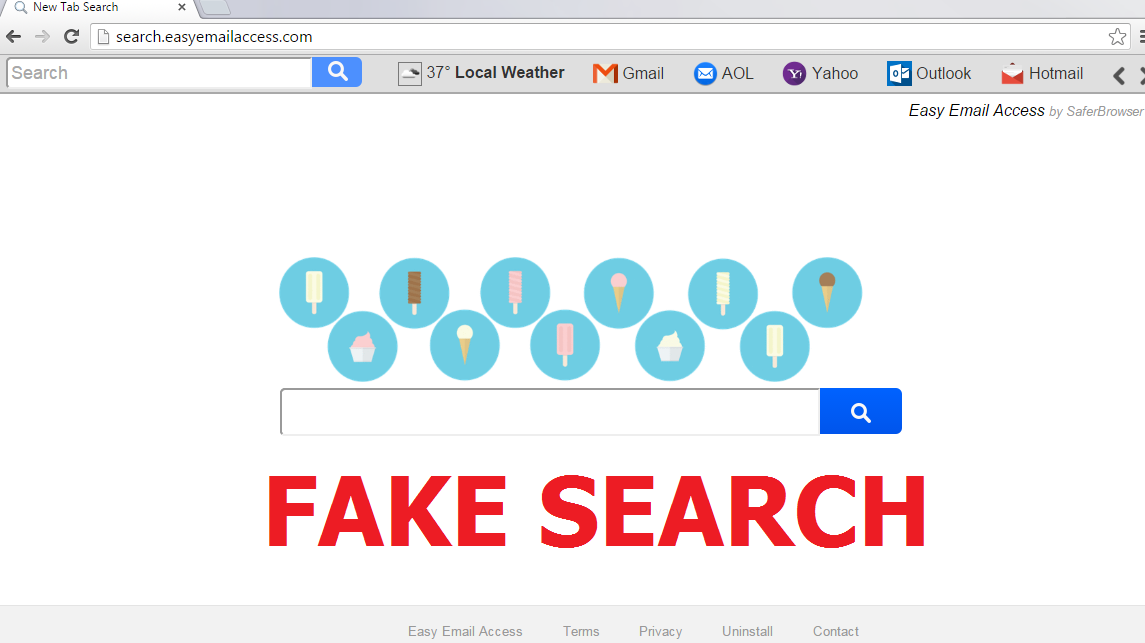Check the 37° Local Weather widget
The image size is (1145, 643).
pyautogui.click(x=481, y=73)
